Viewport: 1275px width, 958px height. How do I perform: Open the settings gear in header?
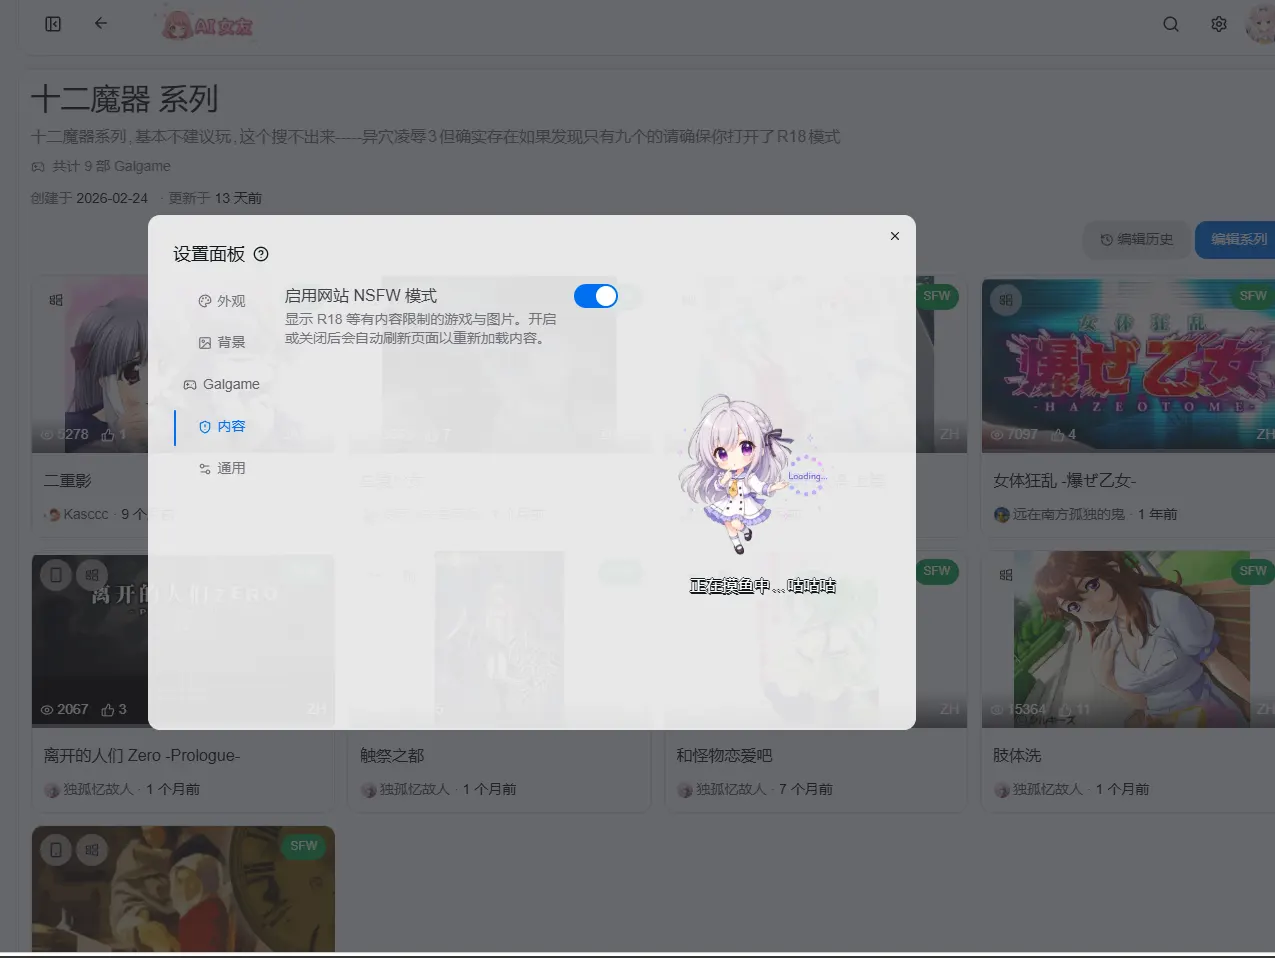pos(1219,24)
